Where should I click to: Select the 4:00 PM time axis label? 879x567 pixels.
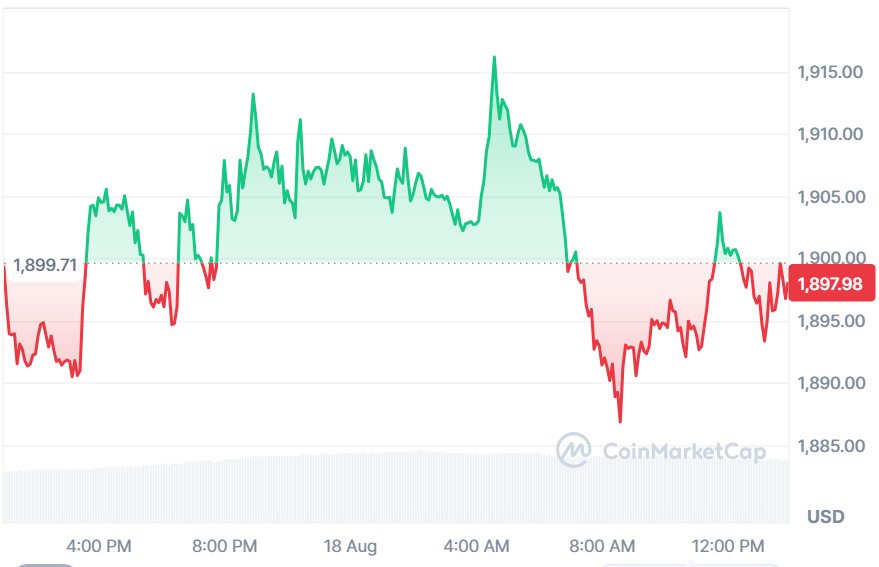tap(99, 546)
